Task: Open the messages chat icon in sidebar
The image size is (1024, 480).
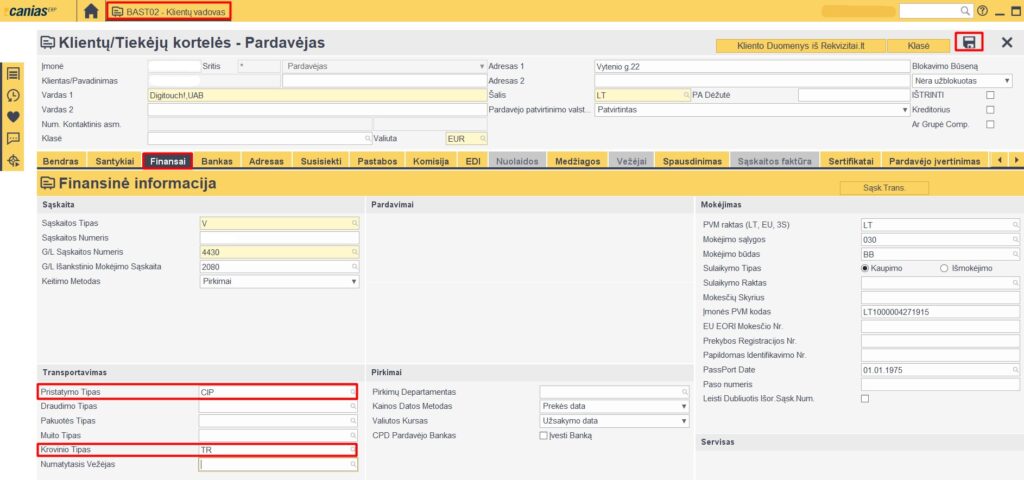Action: [x=13, y=139]
